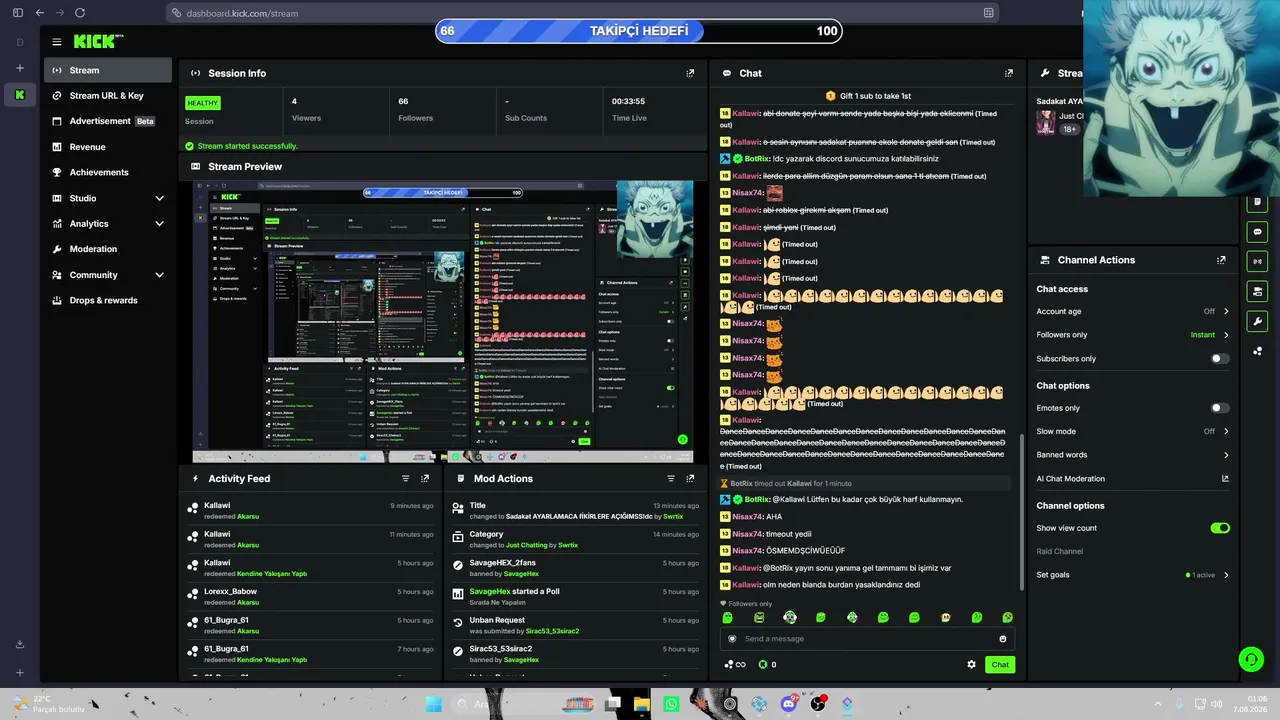Reload the browser page
The image size is (1280, 720).
[x=80, y=13]
